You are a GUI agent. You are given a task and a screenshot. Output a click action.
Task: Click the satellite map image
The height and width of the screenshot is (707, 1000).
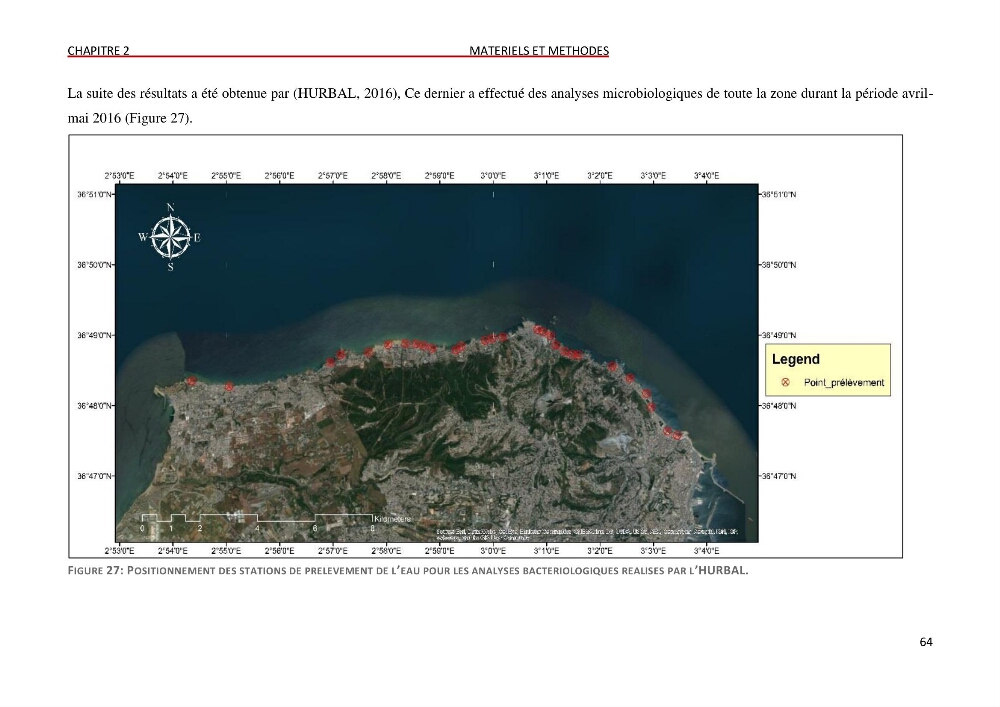coord(437,363)
